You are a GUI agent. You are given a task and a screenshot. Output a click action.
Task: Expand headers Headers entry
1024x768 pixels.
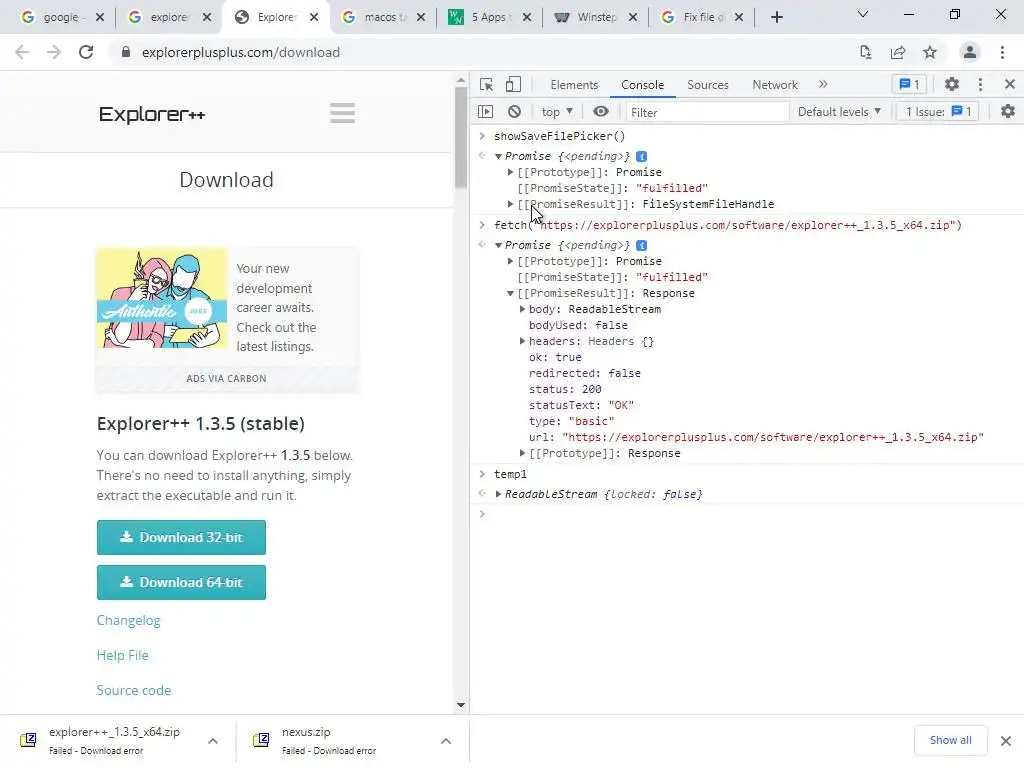pyautogui.click(x=522, y=341)
